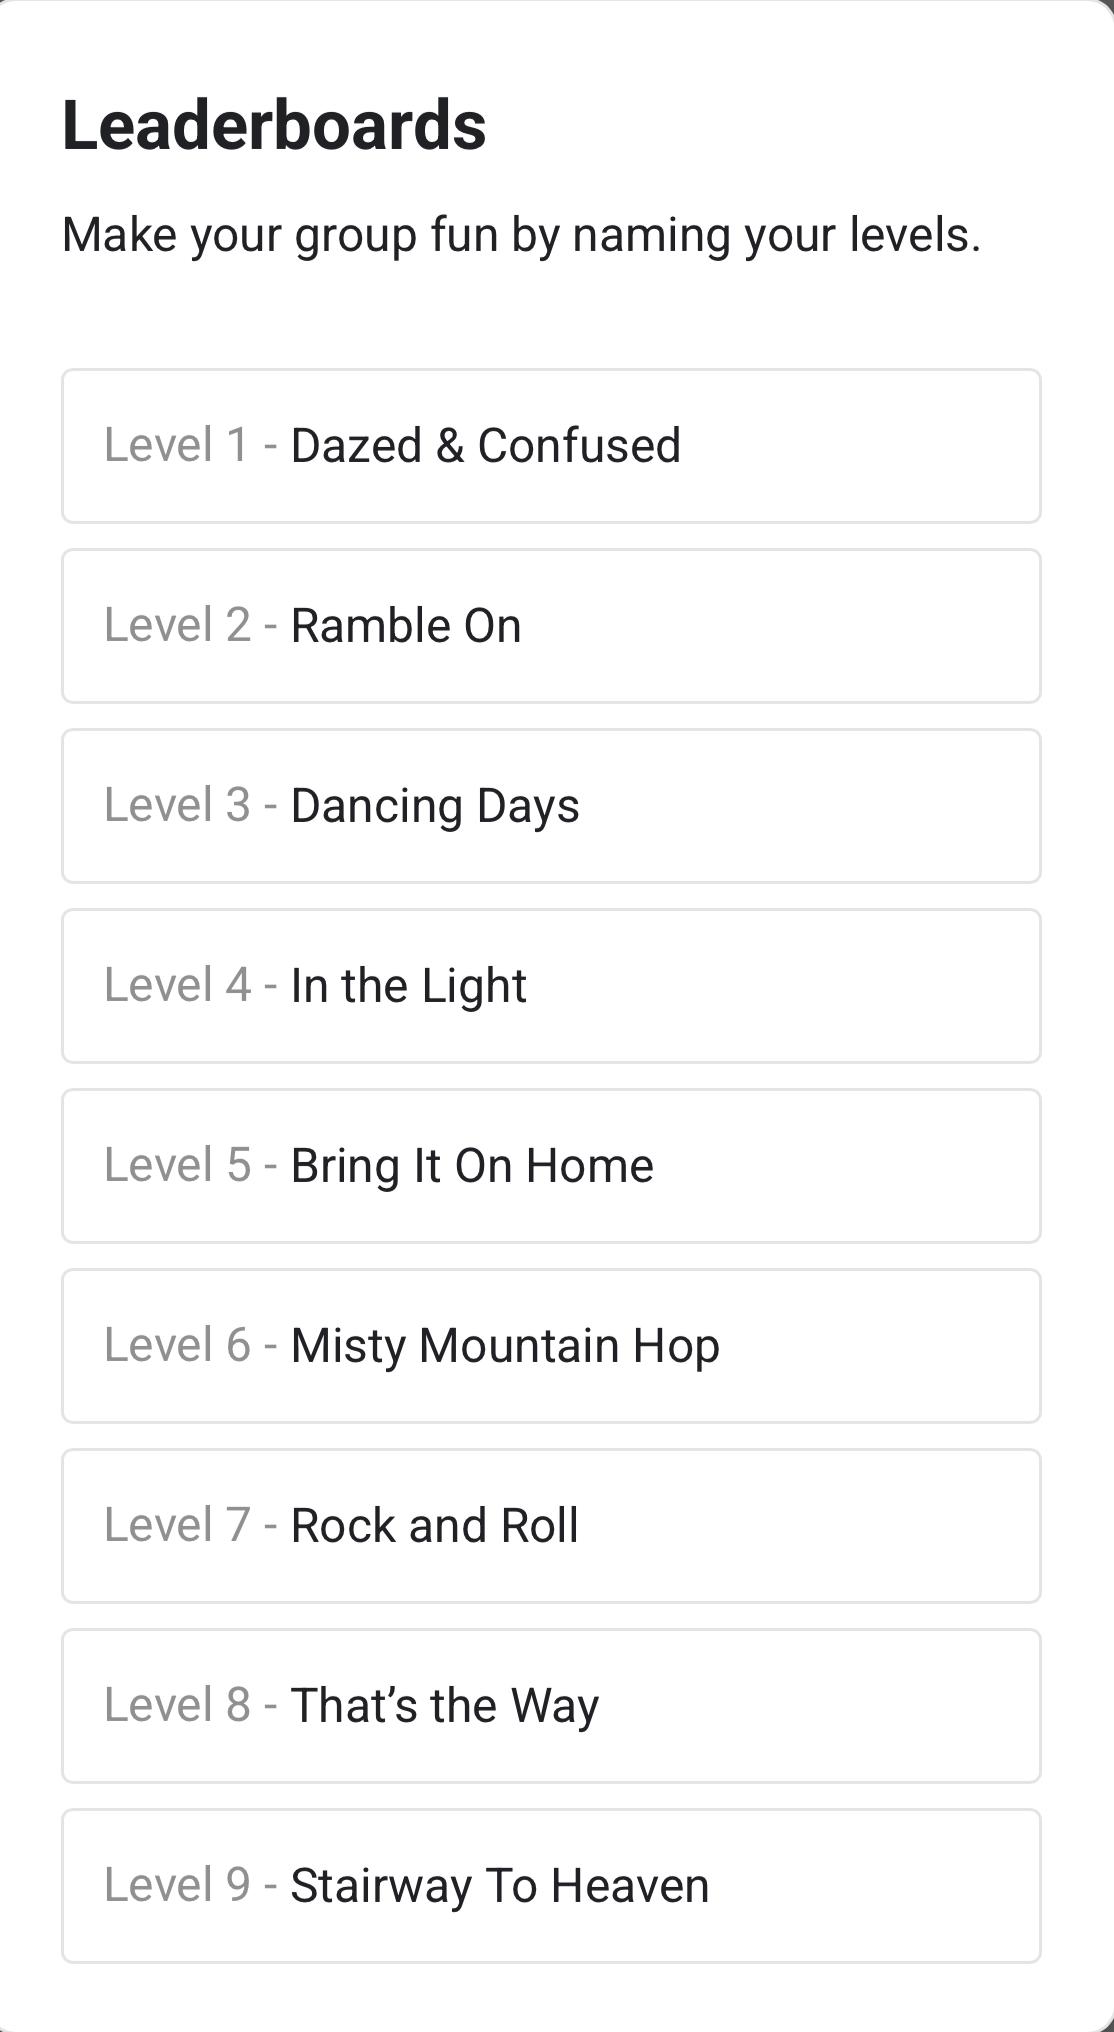Click the gray 'Level 7 -' prefix label
This screenshot has width=1114, height=2032.
click(x=191, y=1525)
